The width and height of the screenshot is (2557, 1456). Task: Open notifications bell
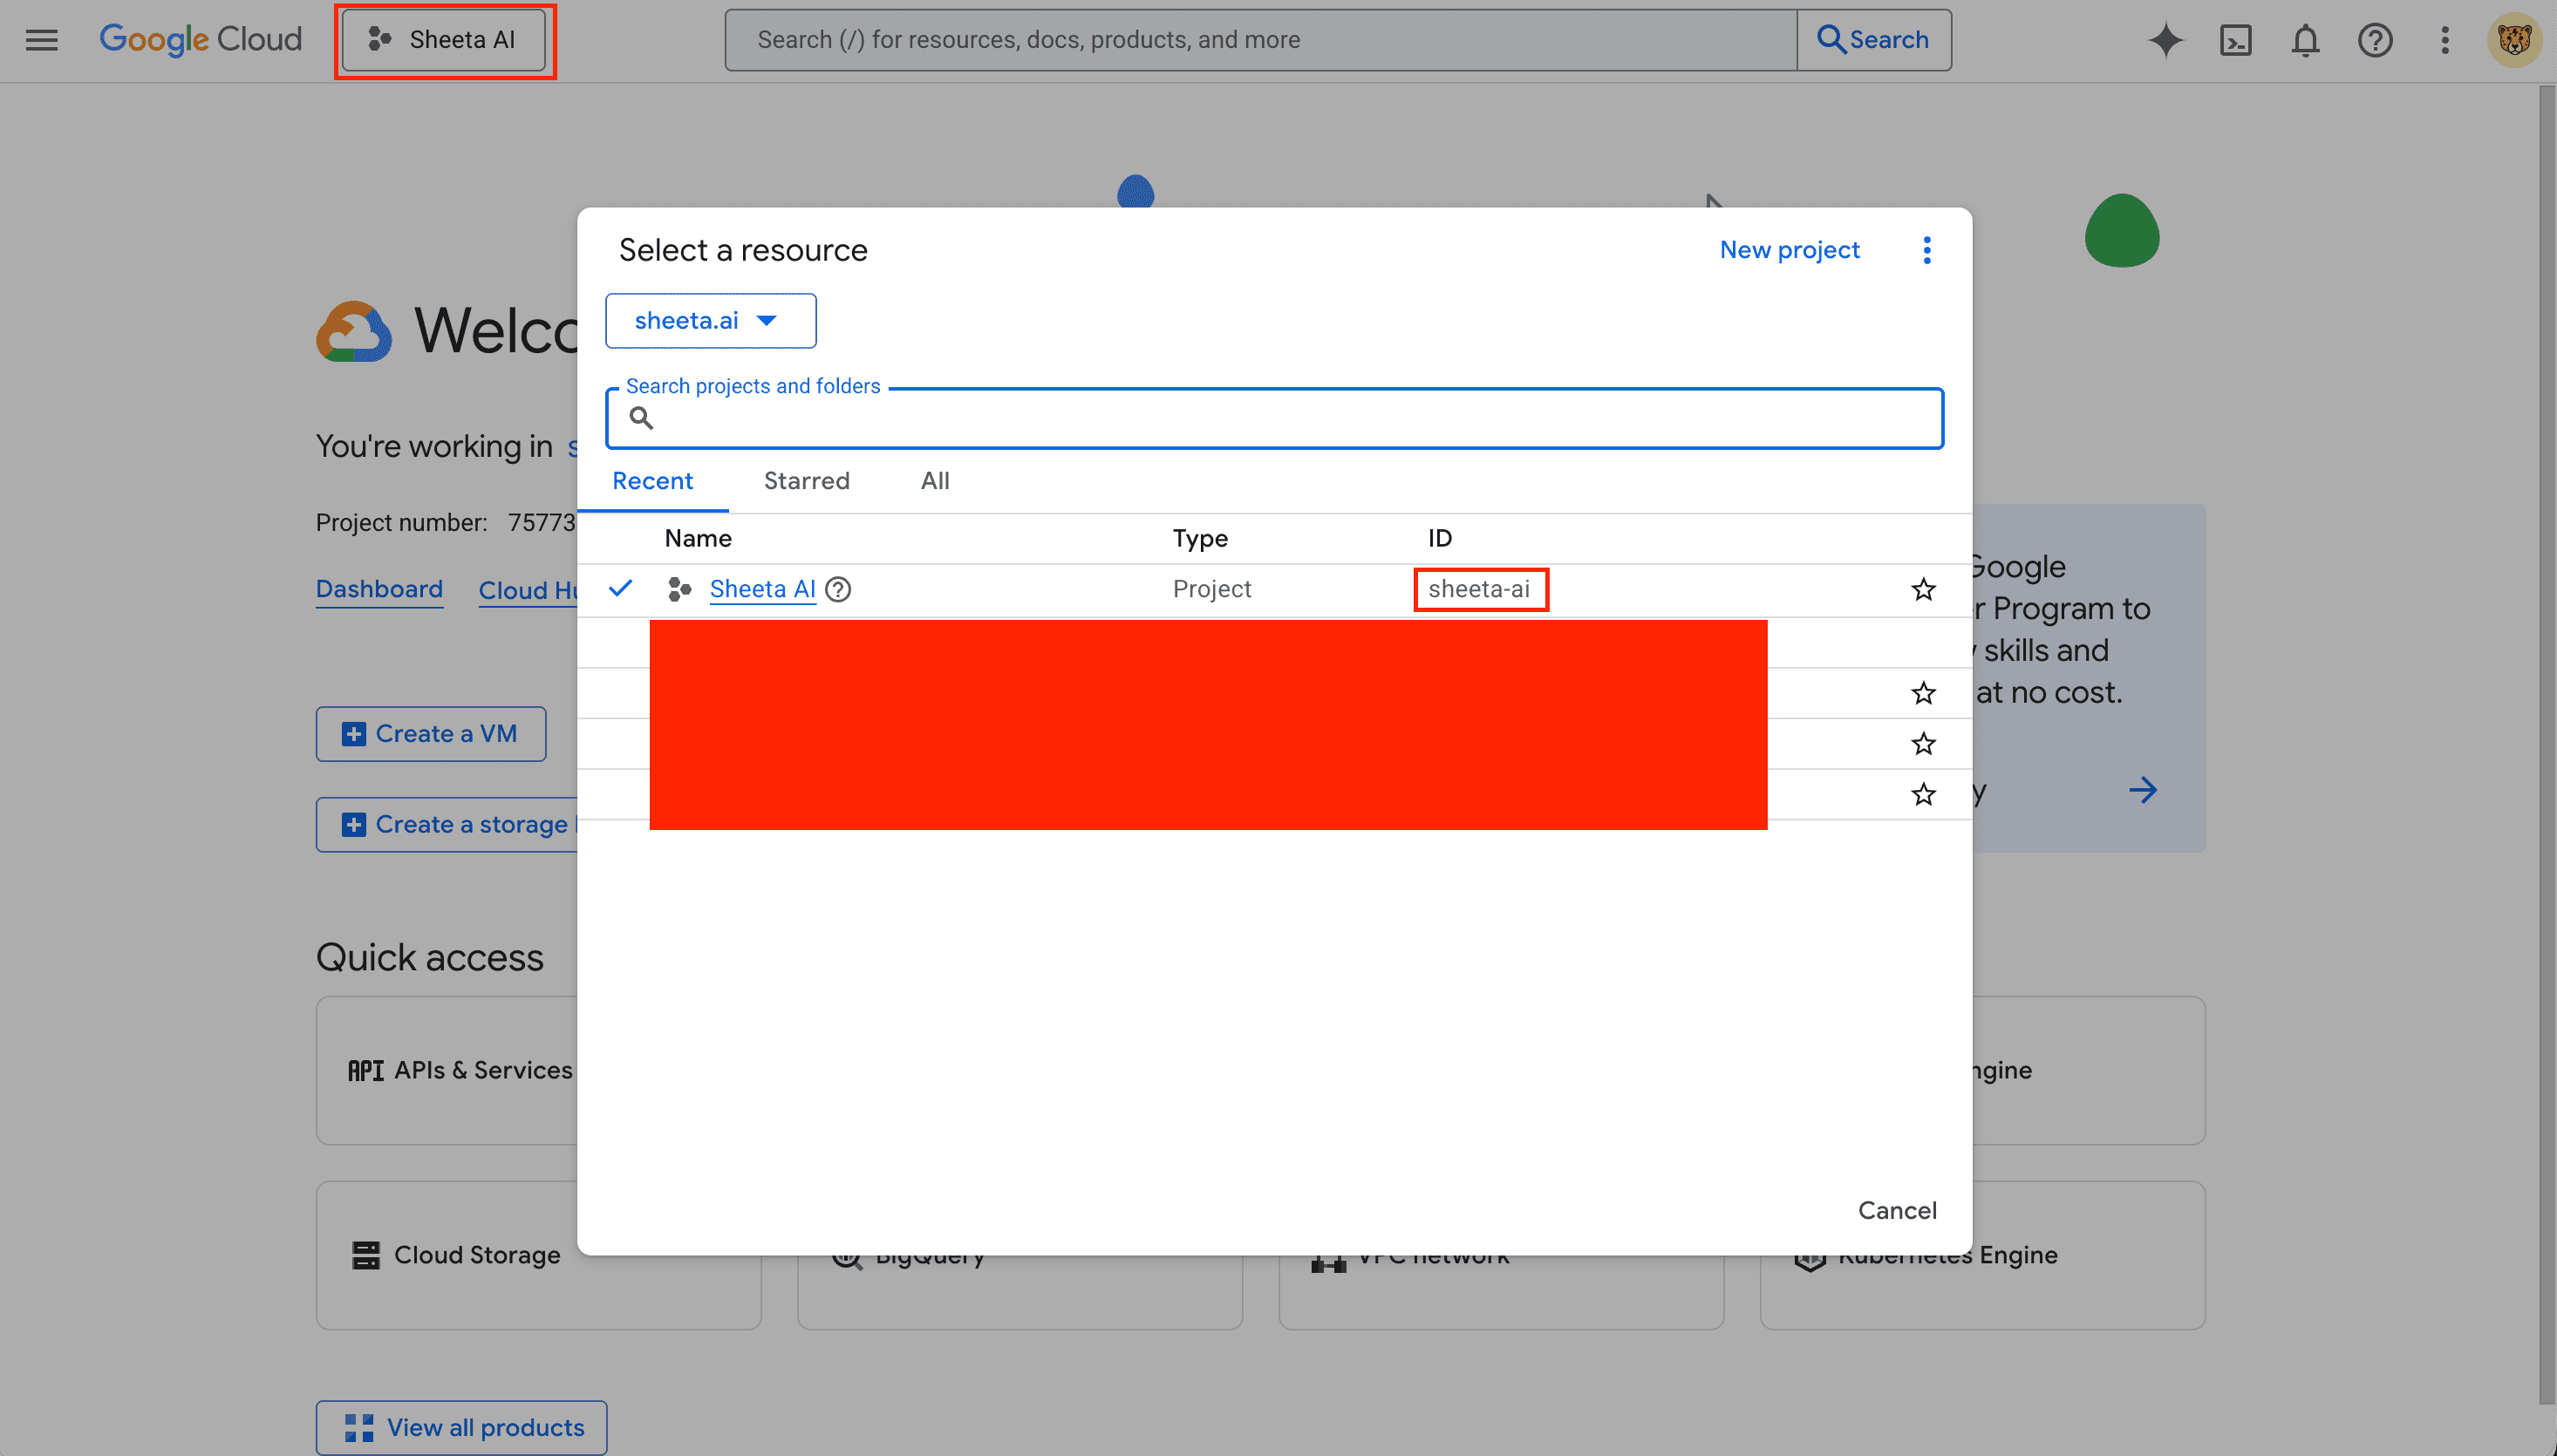click(2305, 40)
